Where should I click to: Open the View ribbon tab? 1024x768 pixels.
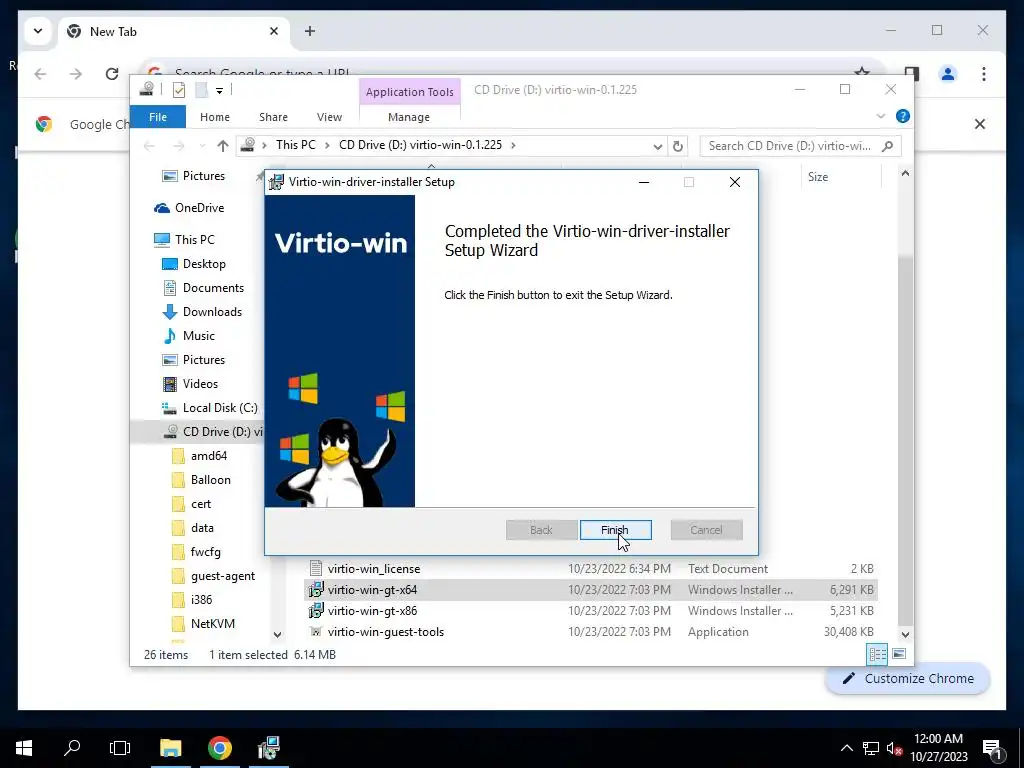pos(329,117)
